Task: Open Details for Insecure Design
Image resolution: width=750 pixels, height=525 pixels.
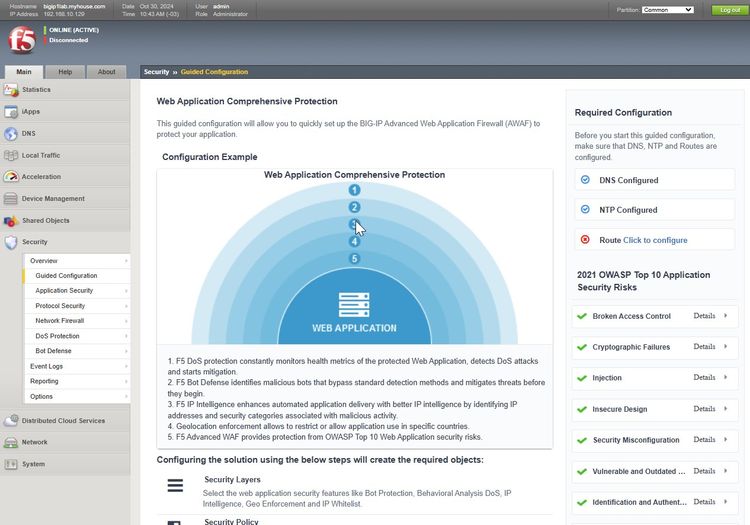Action: tap(704, 409)
